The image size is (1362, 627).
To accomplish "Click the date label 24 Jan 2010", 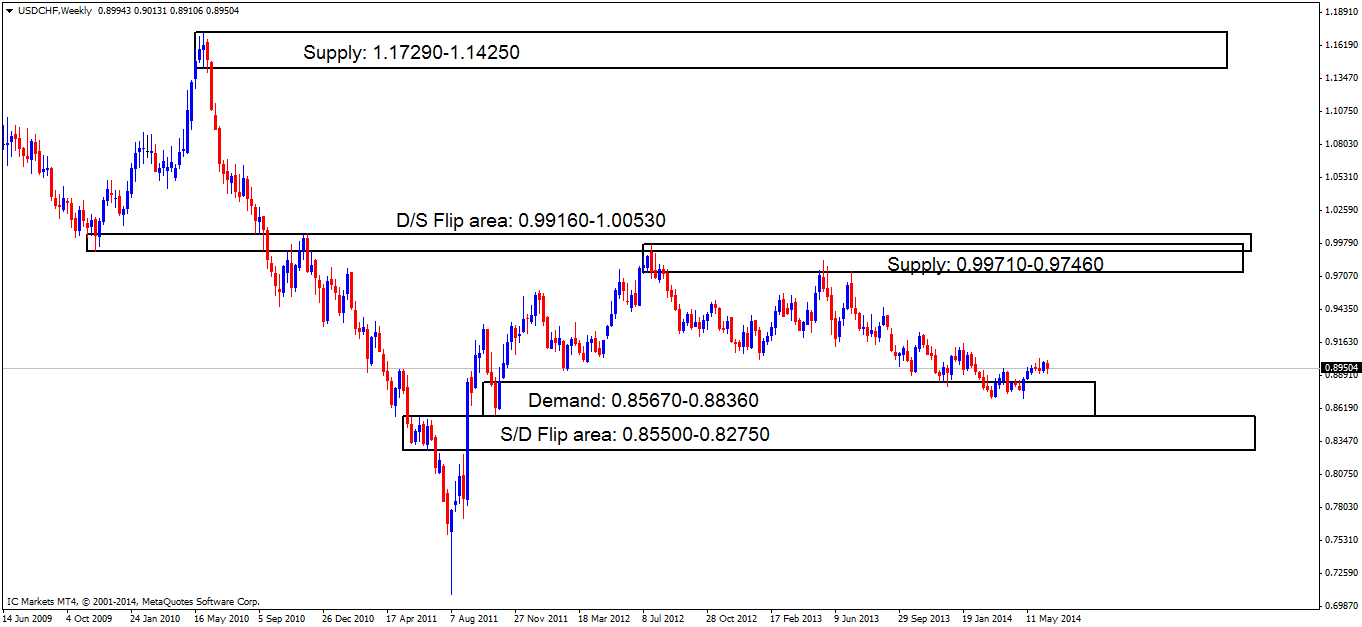I will click(155, 618).
